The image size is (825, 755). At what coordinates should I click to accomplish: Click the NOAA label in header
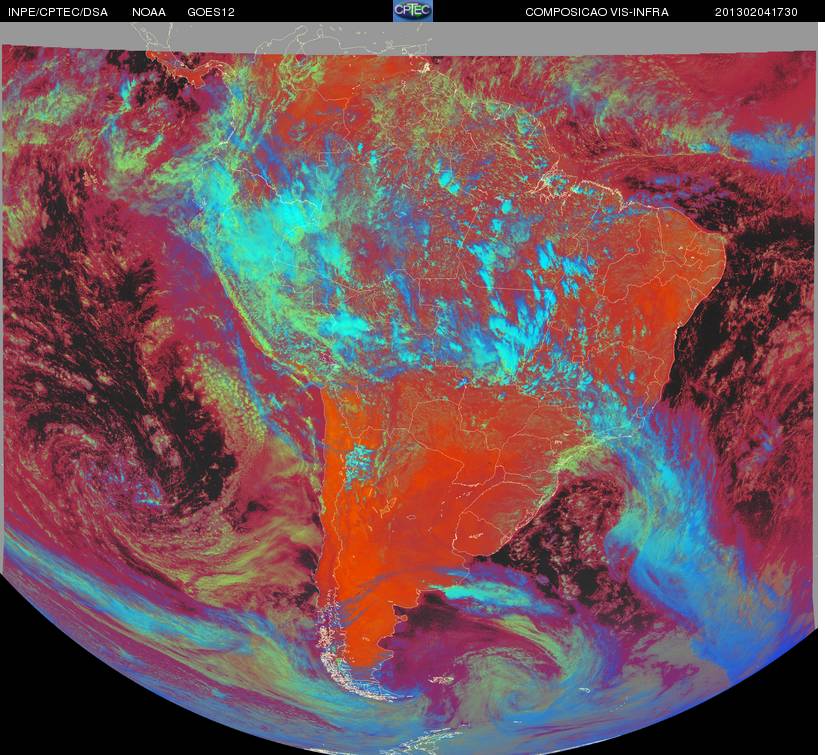coord(149,12)
